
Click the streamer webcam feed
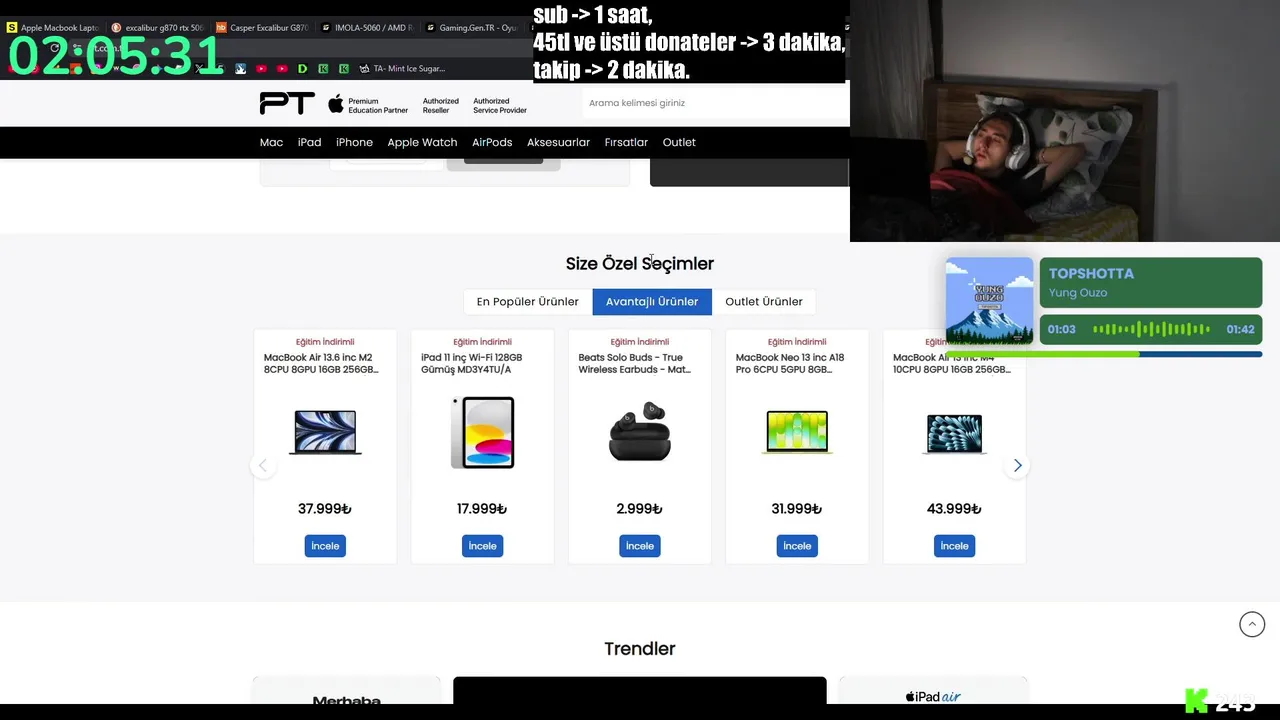click(x=1065, y=121)
